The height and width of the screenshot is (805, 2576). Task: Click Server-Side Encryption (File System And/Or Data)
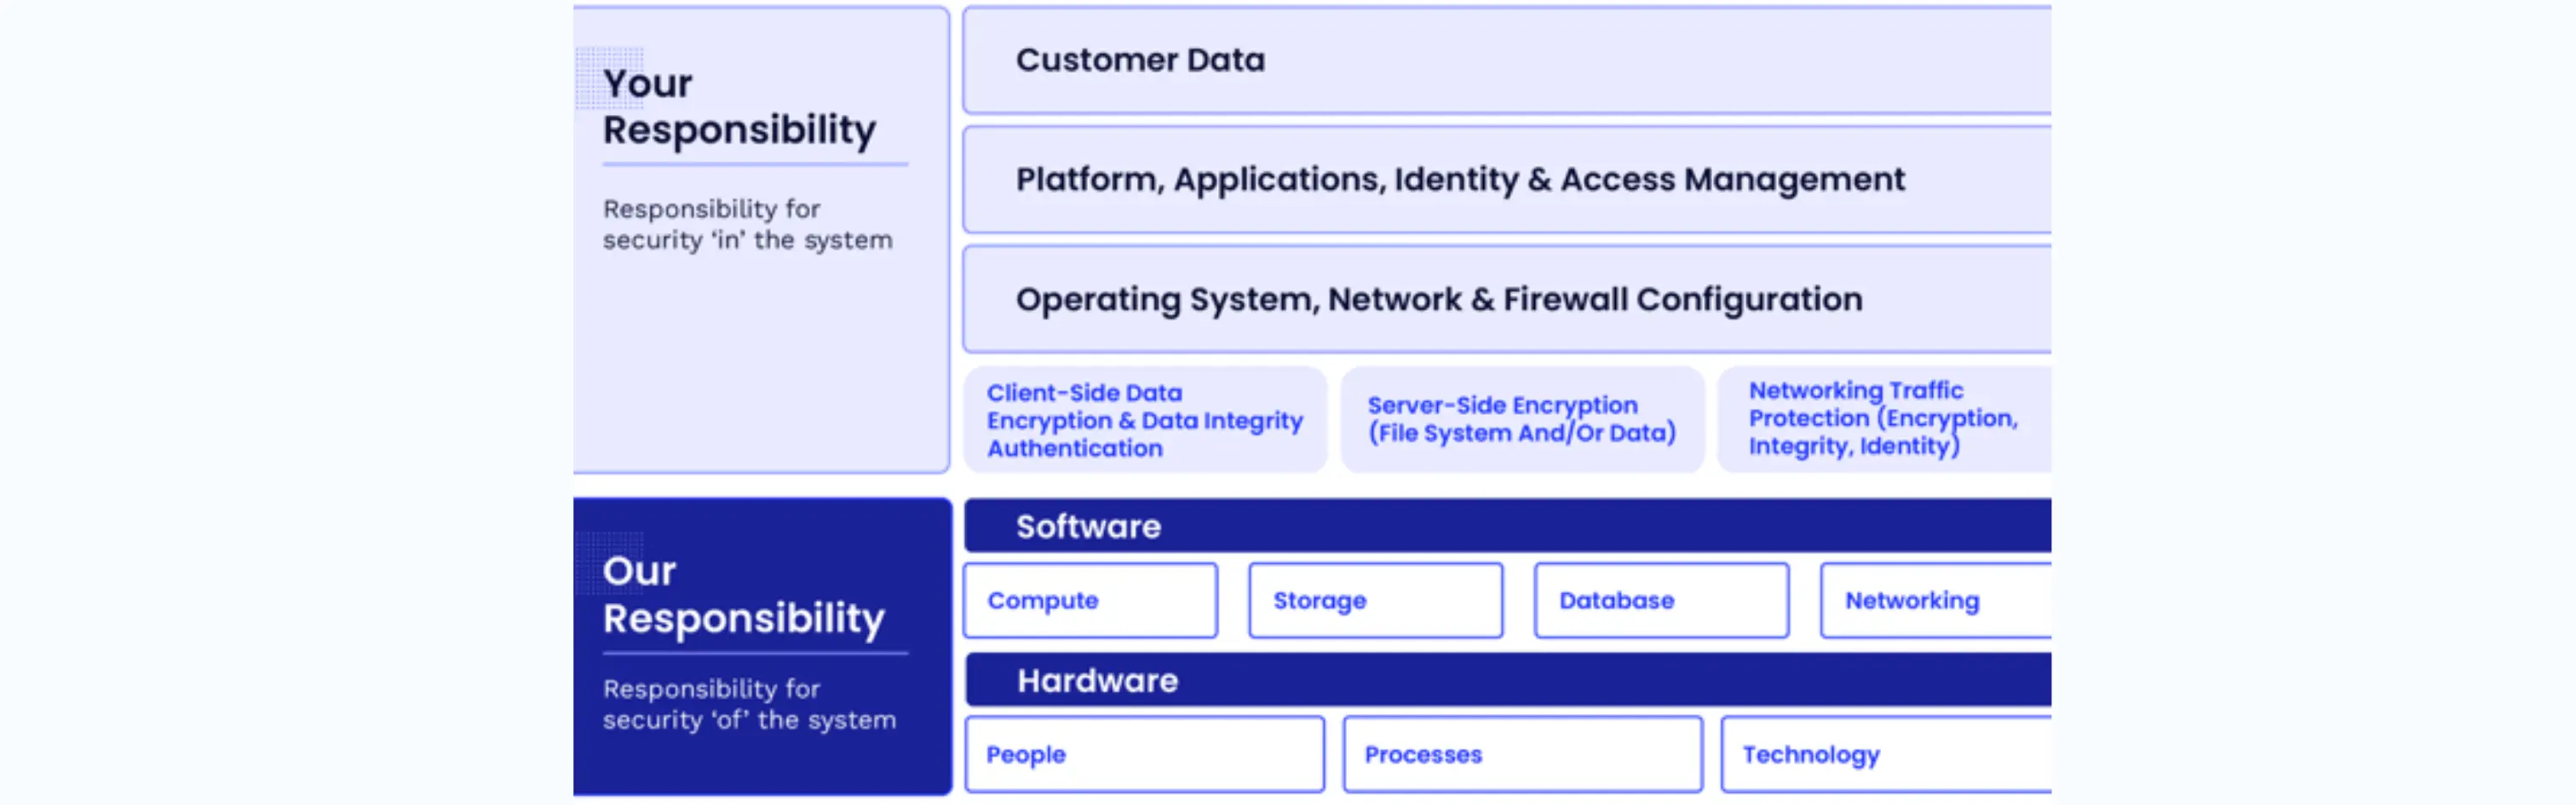coord(1522,420)
